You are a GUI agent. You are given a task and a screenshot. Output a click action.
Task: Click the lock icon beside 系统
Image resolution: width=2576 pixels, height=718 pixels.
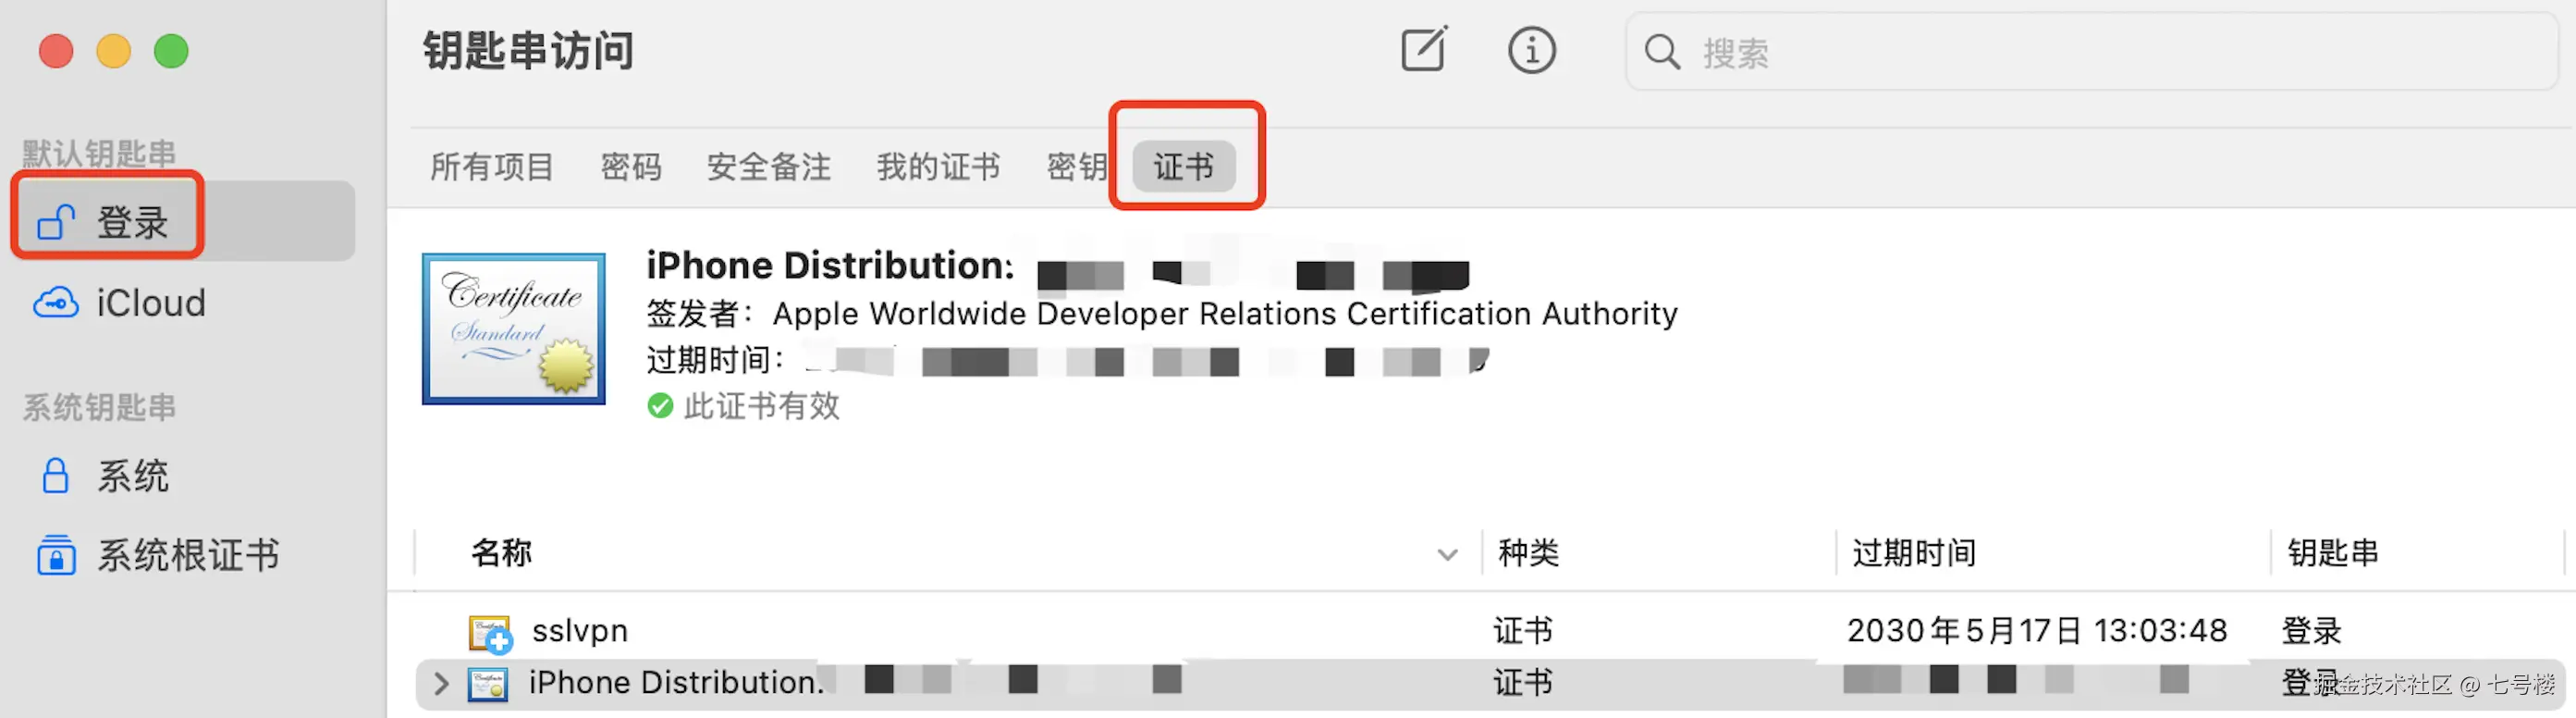click(x=56, y=476)
